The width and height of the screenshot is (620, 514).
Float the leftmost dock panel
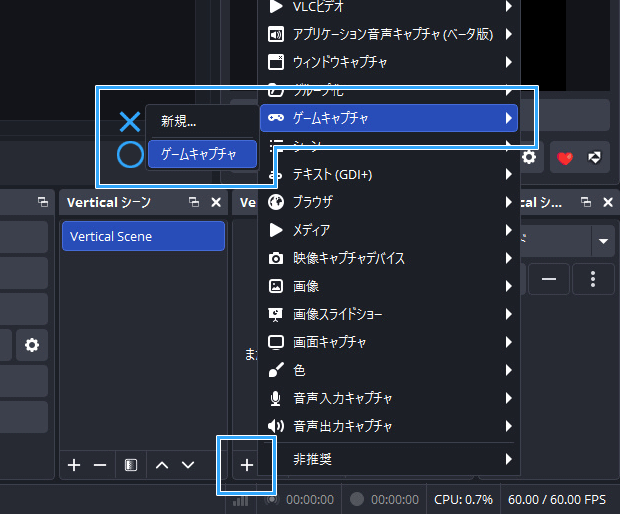point(43,202)
